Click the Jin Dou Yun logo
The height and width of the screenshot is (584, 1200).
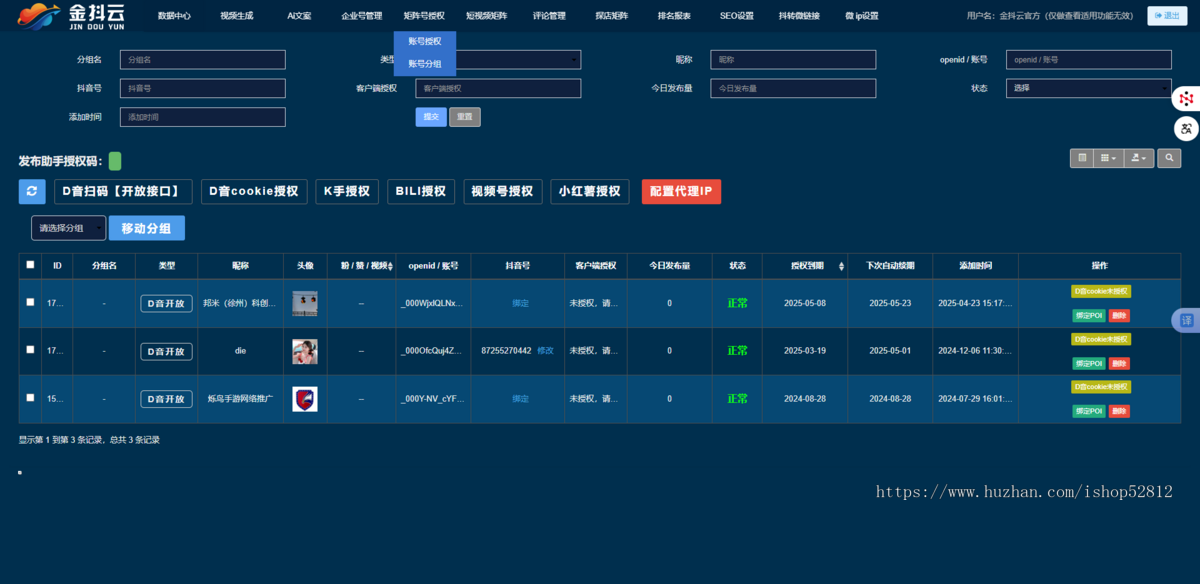[71, 16]
